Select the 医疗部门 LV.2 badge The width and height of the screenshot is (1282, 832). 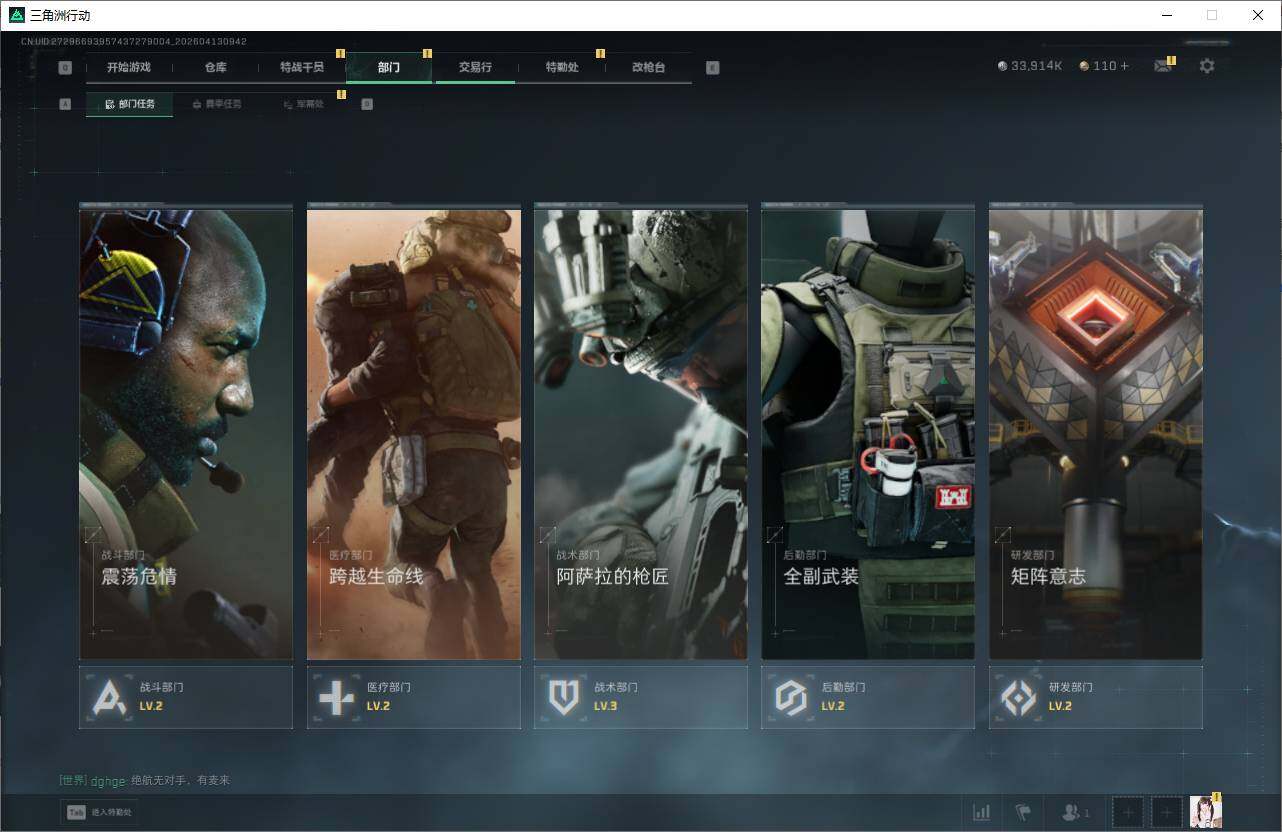click(413, 697)
